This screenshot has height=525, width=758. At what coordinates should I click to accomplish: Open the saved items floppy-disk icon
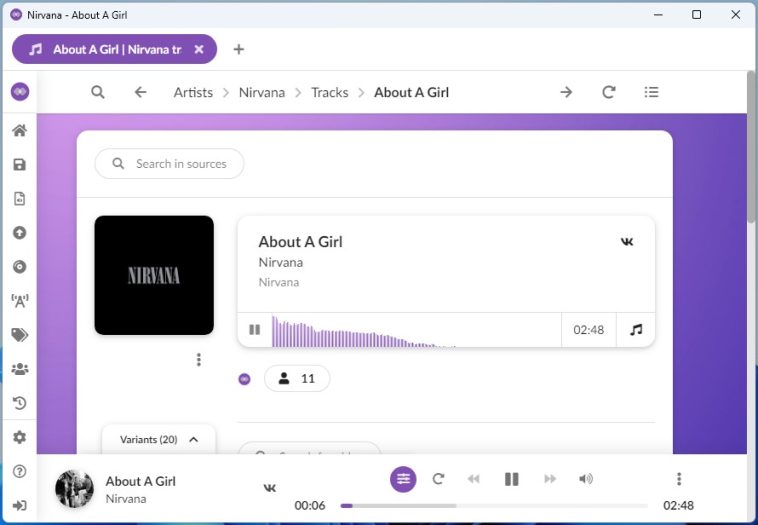pos(20,165)
